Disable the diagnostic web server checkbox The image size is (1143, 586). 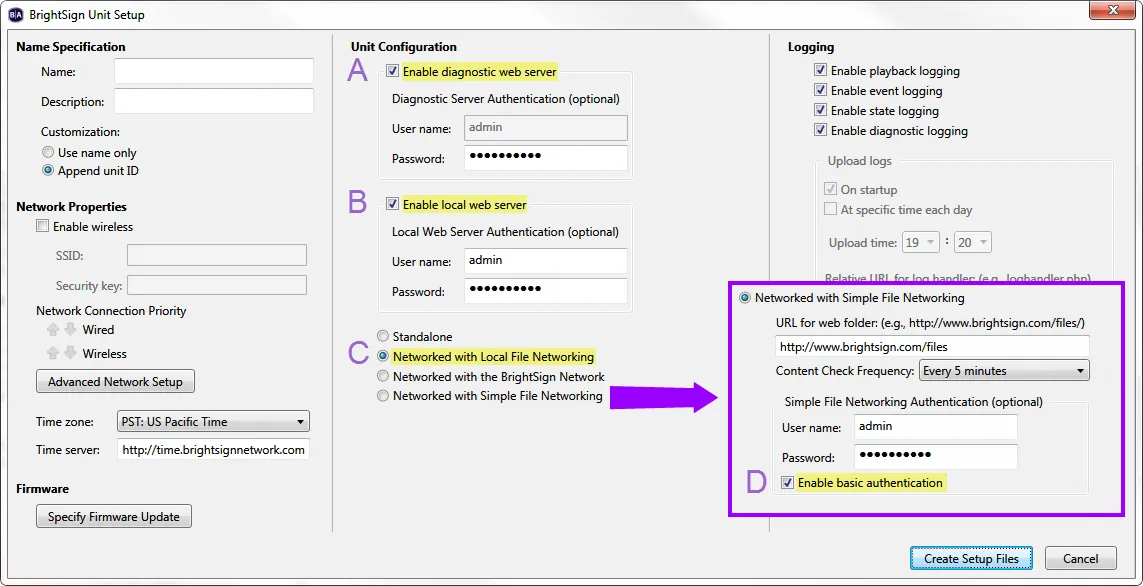[393, 71]
